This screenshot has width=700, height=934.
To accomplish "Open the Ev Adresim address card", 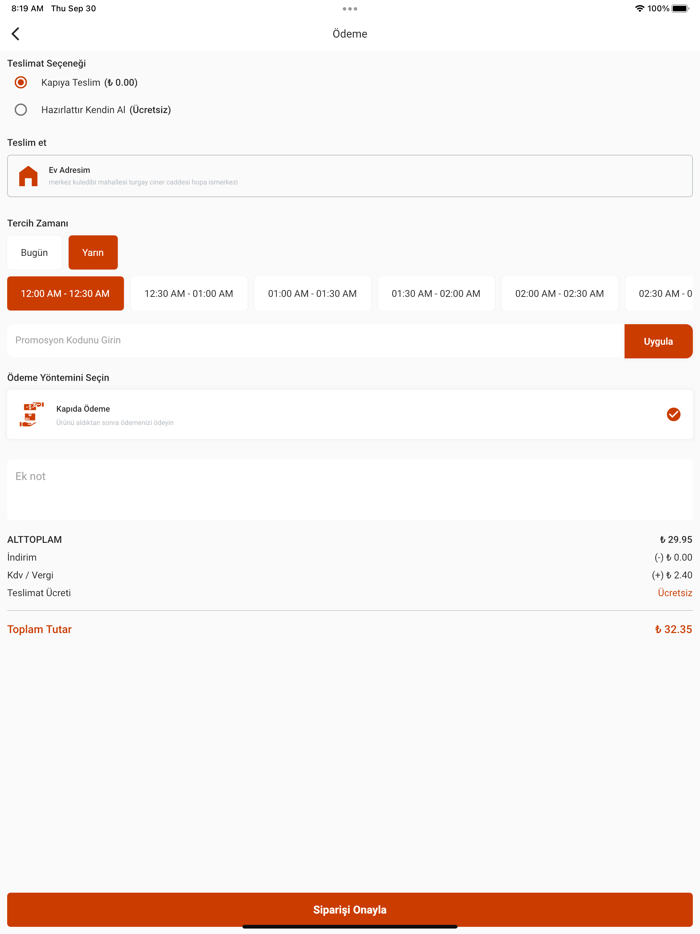I will (x=350, y=176).
